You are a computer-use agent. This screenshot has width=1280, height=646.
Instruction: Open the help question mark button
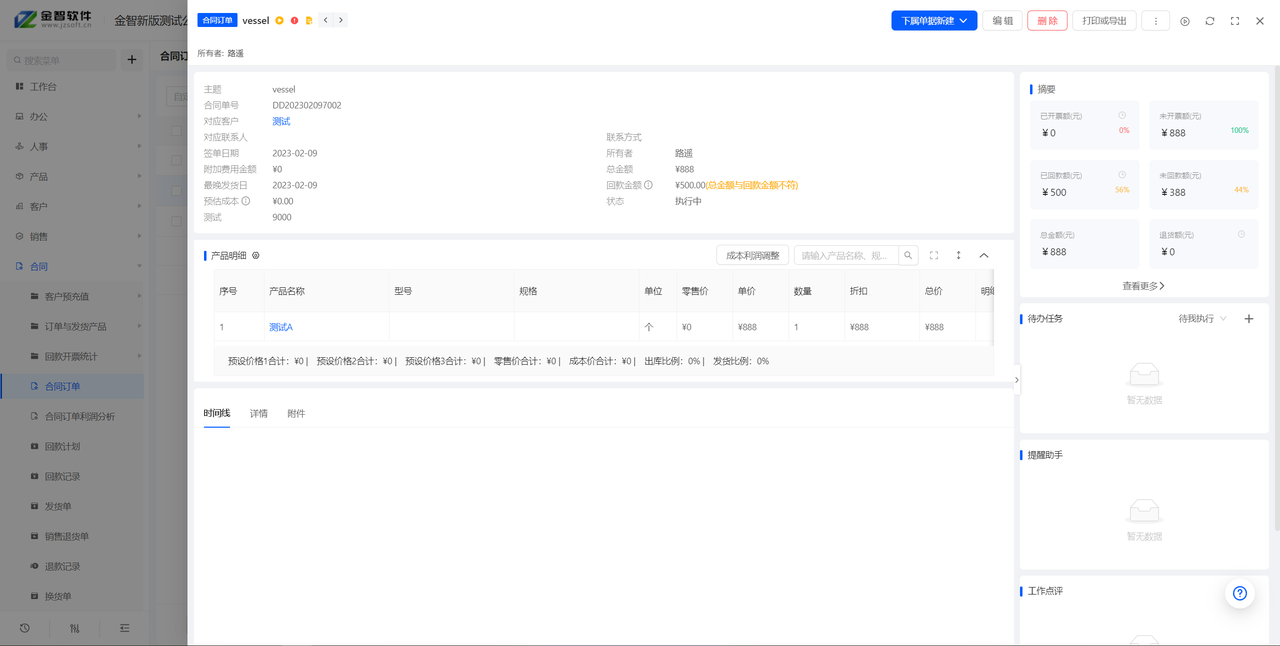[x=1240, y=593]
